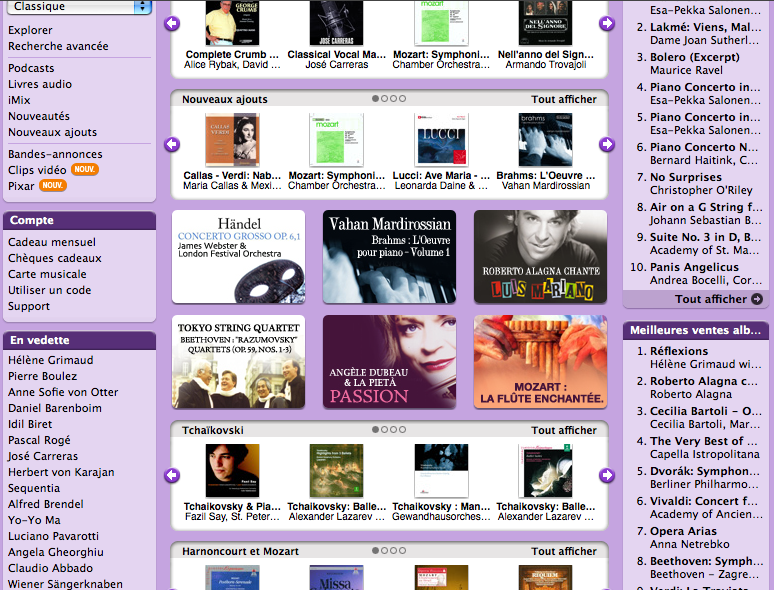This screenshot has width=774, height=590.
Task: Select second page dot in Harnoncourt et Mozart
Action: point(385,551)
